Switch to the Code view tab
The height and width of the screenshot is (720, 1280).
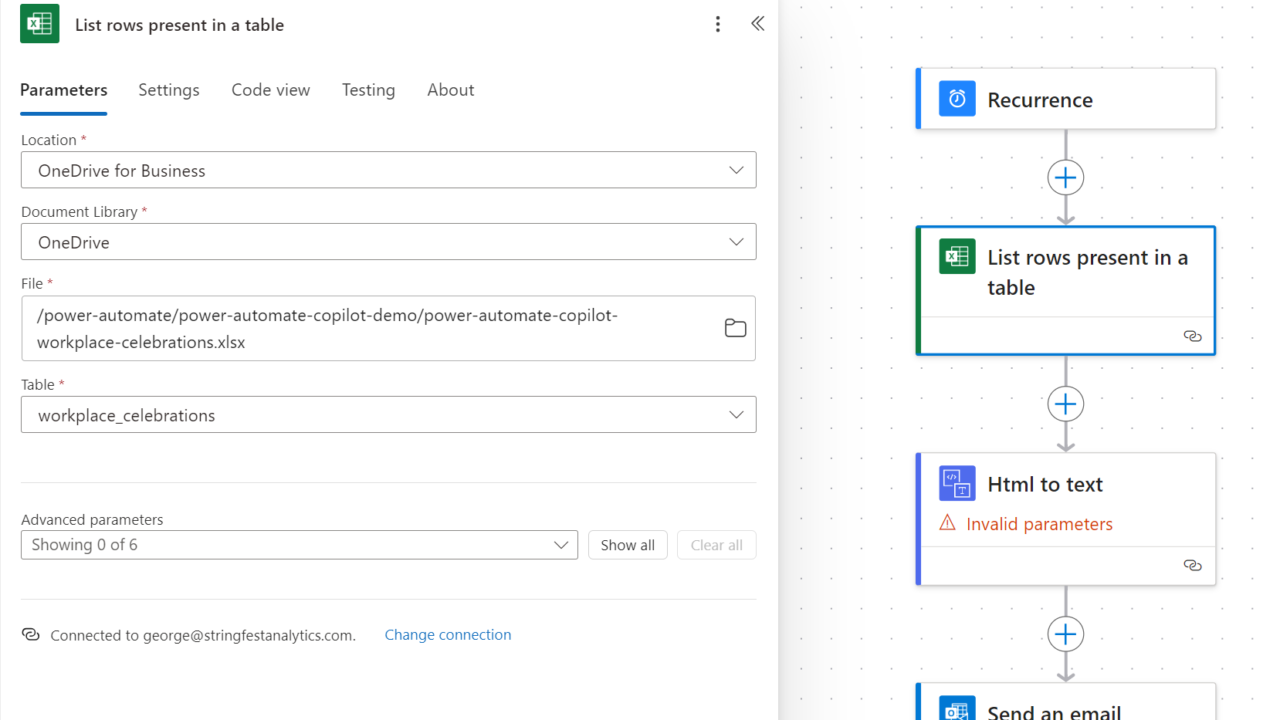click(x=270, y=90)
